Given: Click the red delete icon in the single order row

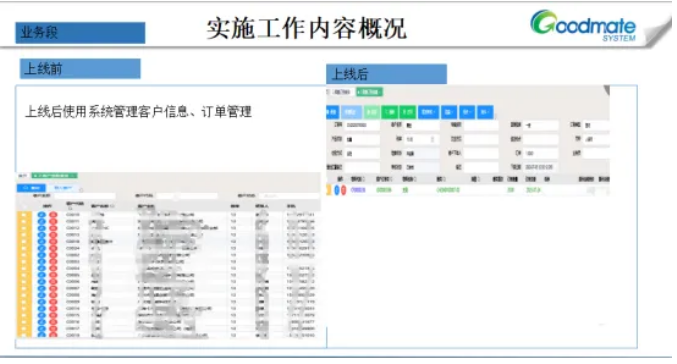Looking at the screenshot, I should click(x=343, y=190).
